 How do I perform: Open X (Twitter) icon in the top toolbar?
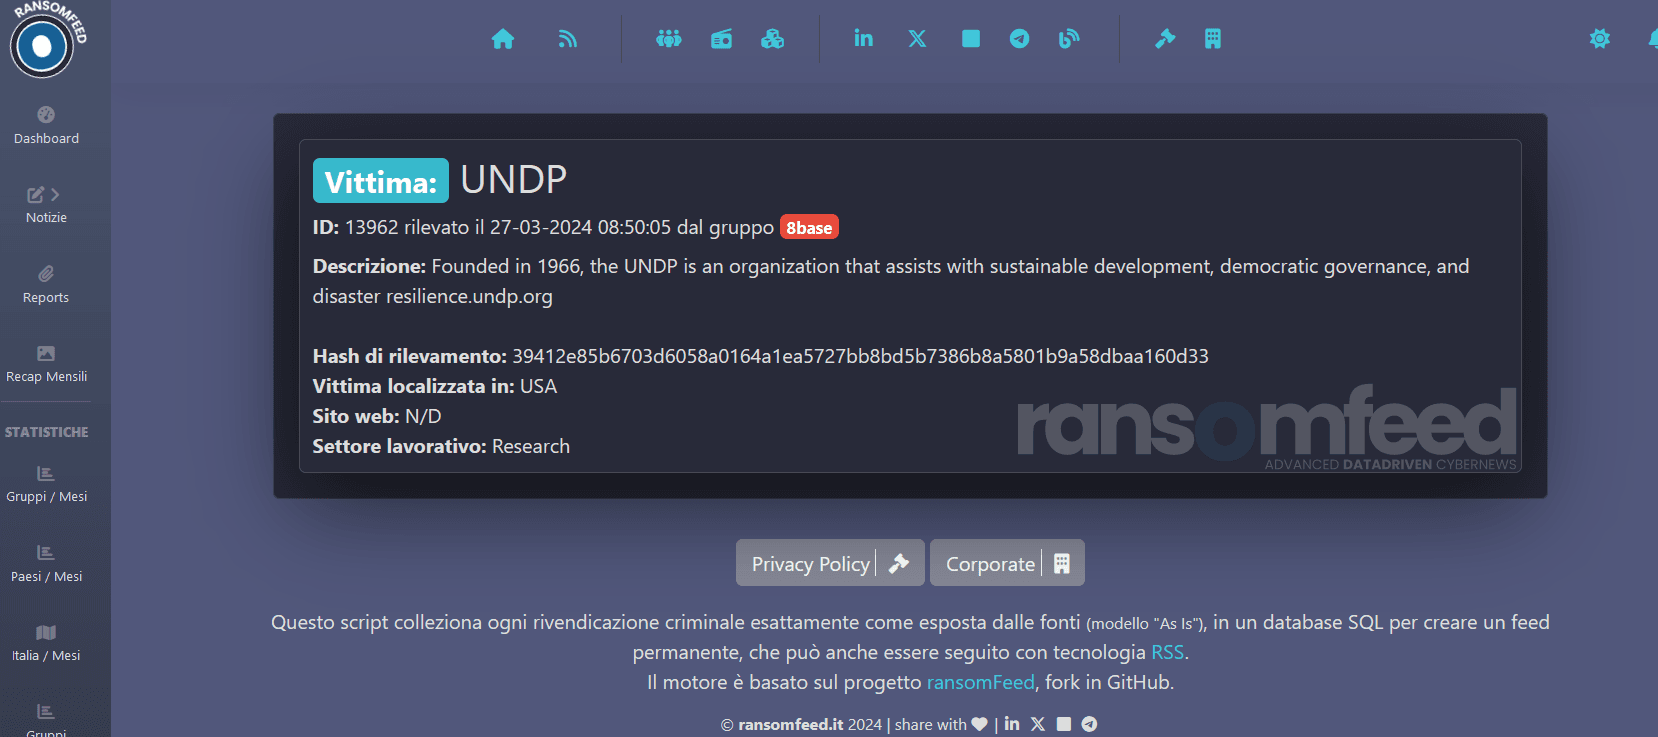pyautogui.click(x=917, y=39)
